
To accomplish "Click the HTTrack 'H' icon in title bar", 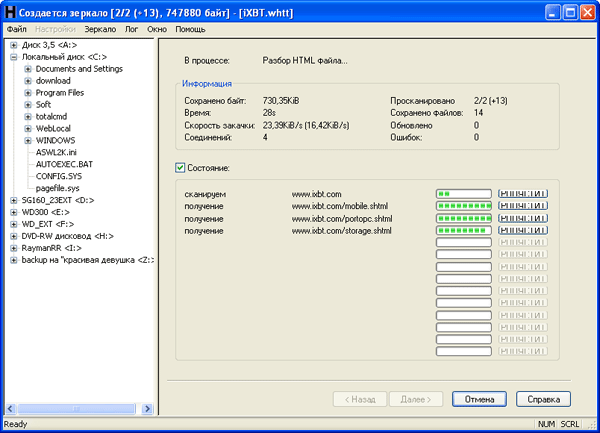I will pyautogui.click(x=10, y=12).
